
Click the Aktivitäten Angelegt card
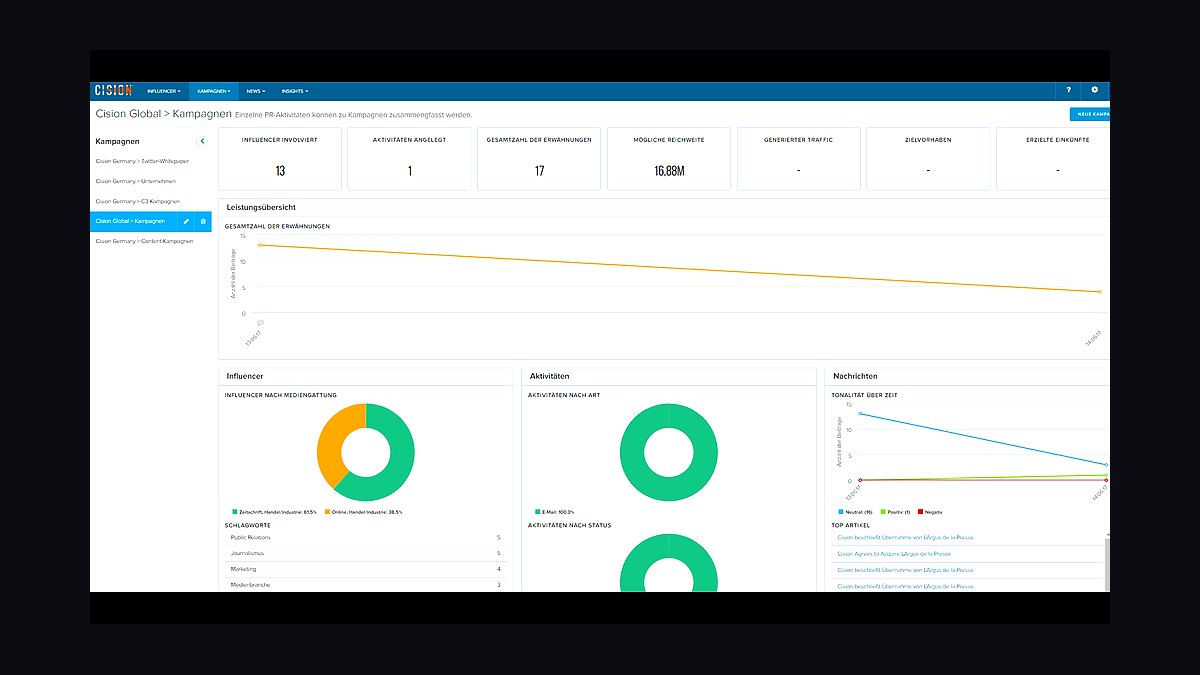pos(410,158)
